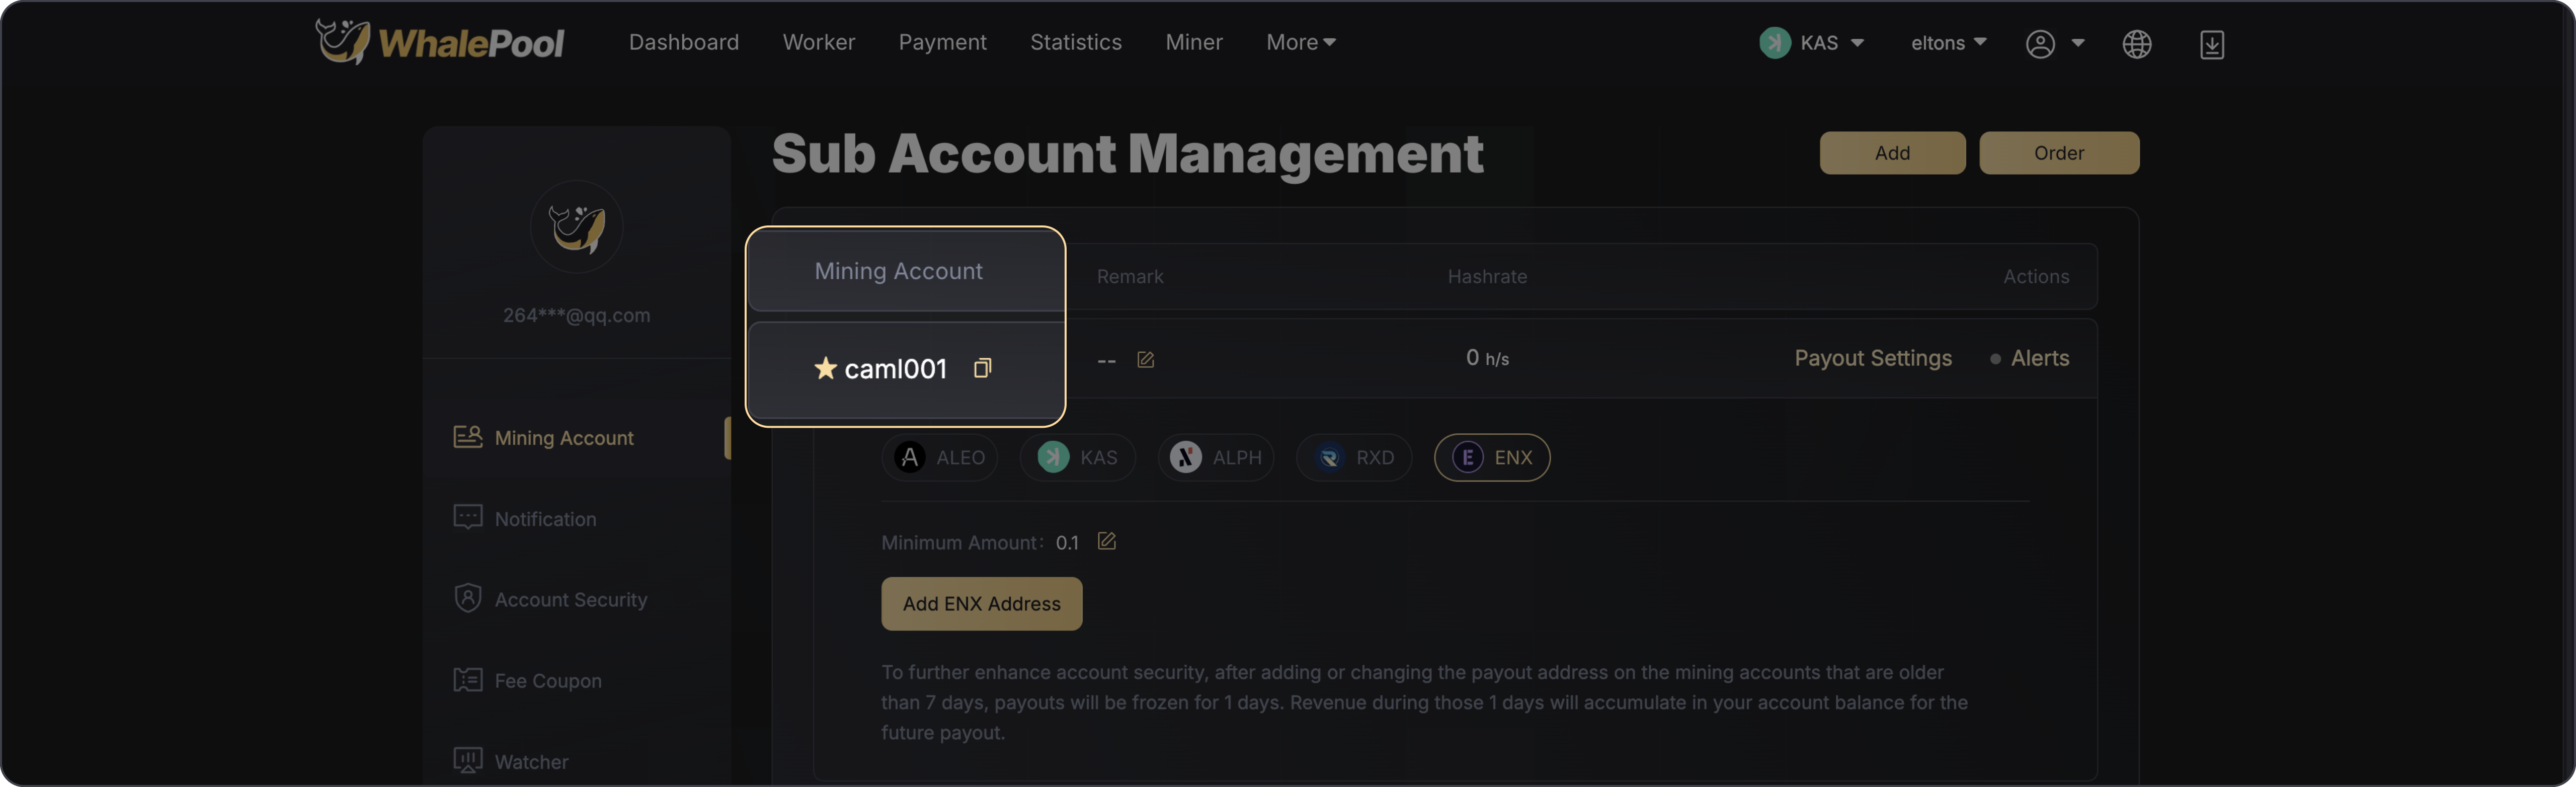Select the ALEO coin chip
This screenshot has height=787, width=2576.
tap(940, 457)
